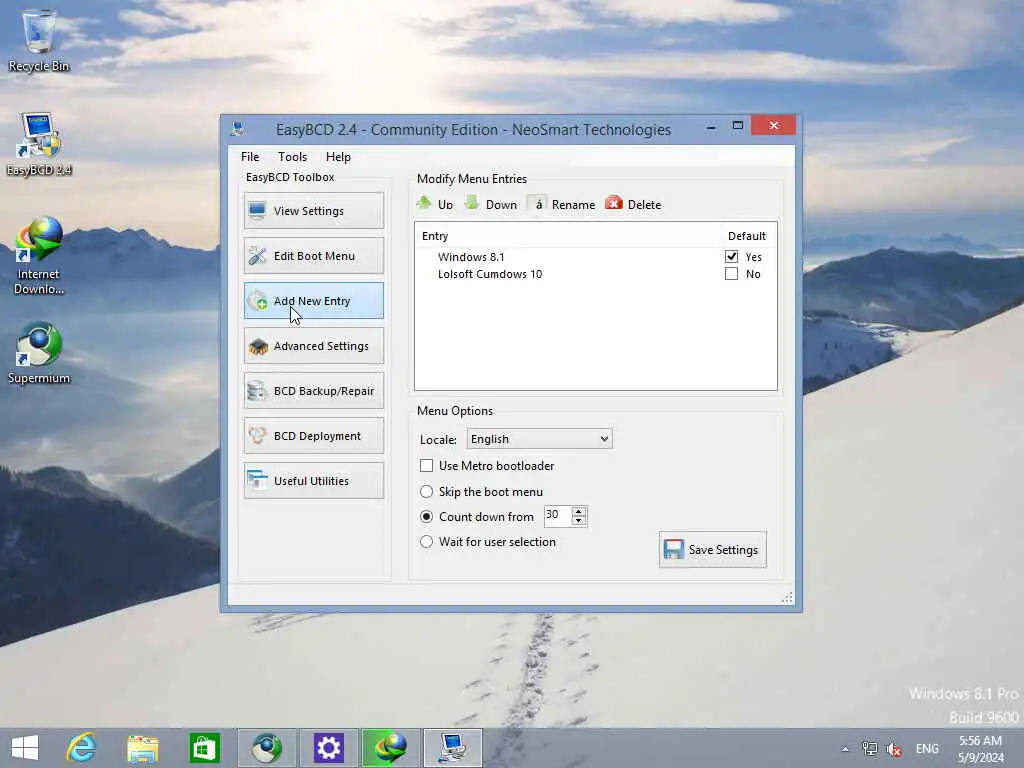Viewport: 1024px width, 768px height.
Task: Switch to Supermium browser in taskbar
Action: (266, 748)
